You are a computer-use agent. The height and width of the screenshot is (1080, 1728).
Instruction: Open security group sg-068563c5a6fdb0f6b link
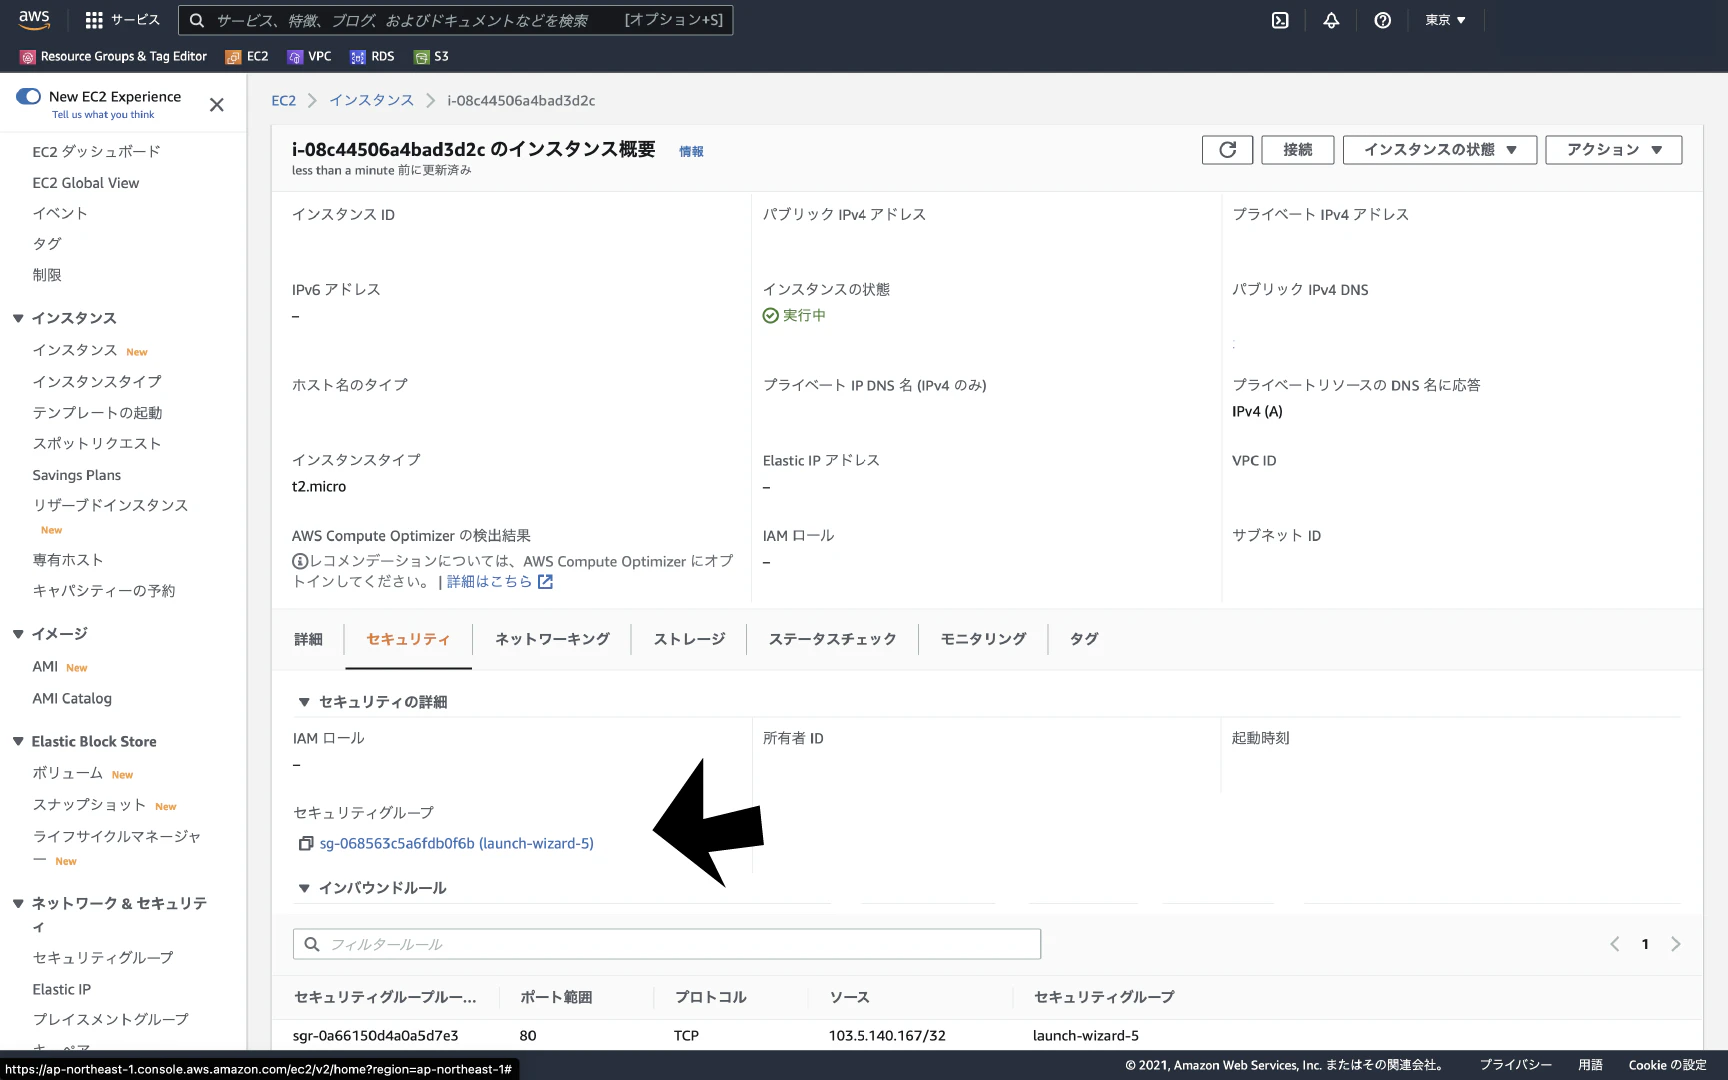click(456, 844)
